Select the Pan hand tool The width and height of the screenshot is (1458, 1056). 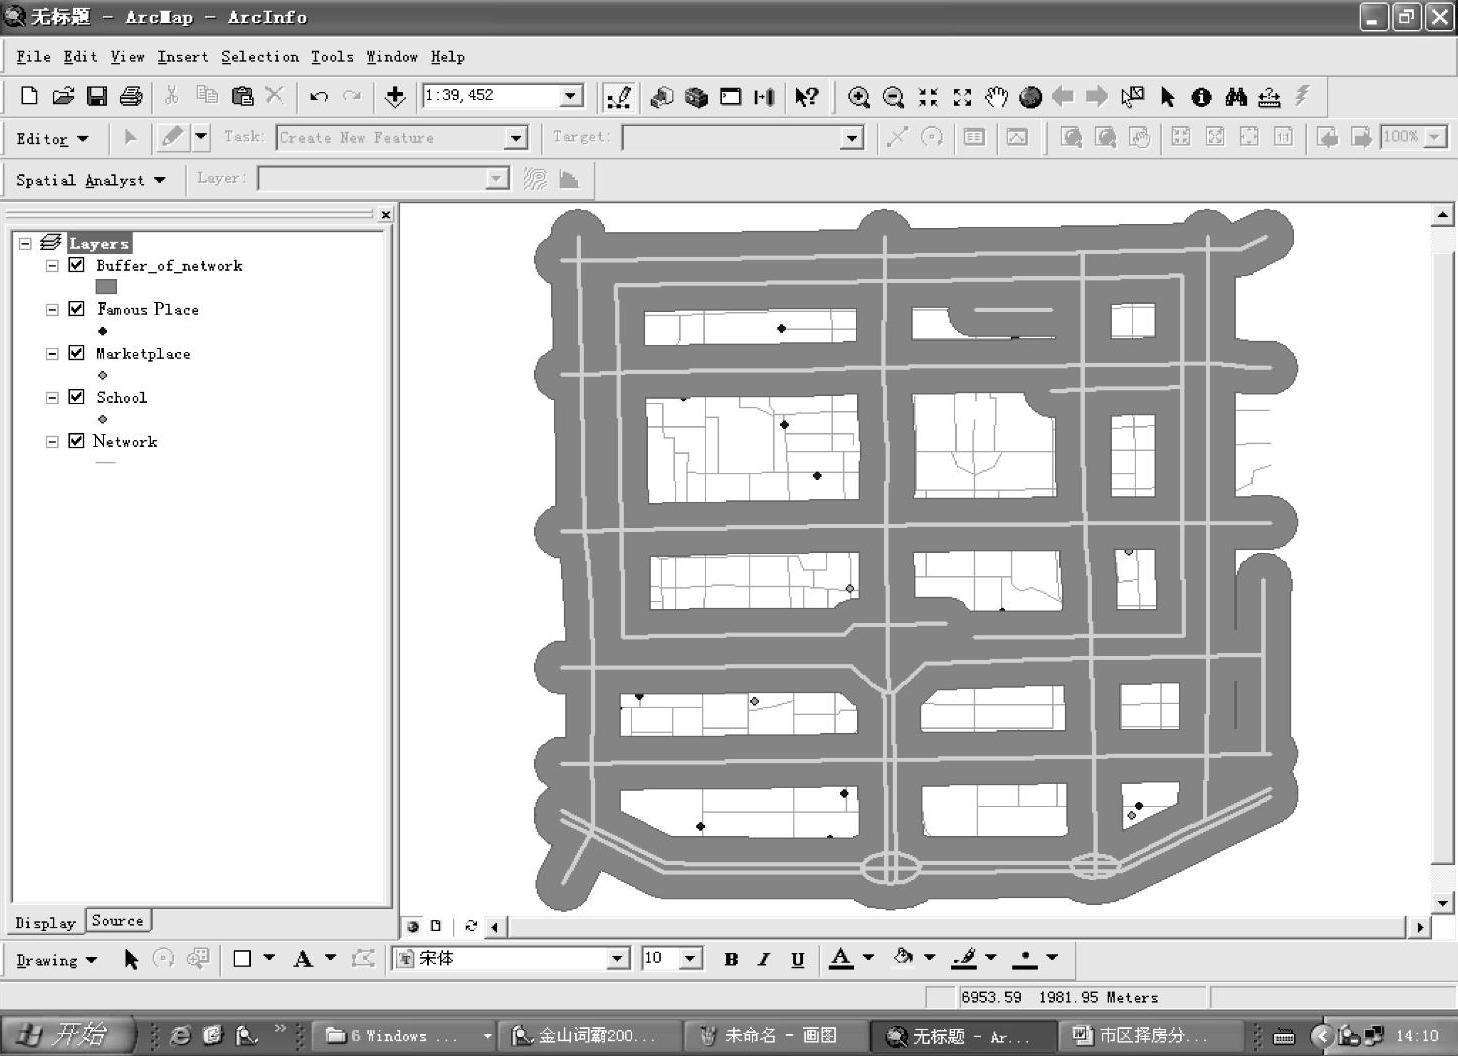click(x=996, y=97)
